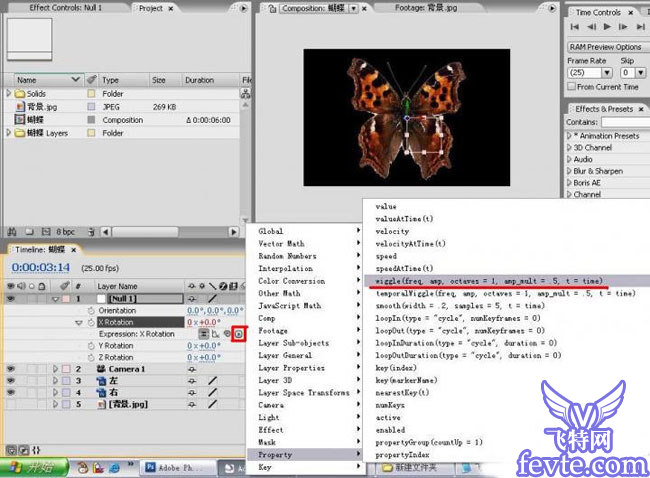Click the current time 0:00:03:14

(41, 267)
